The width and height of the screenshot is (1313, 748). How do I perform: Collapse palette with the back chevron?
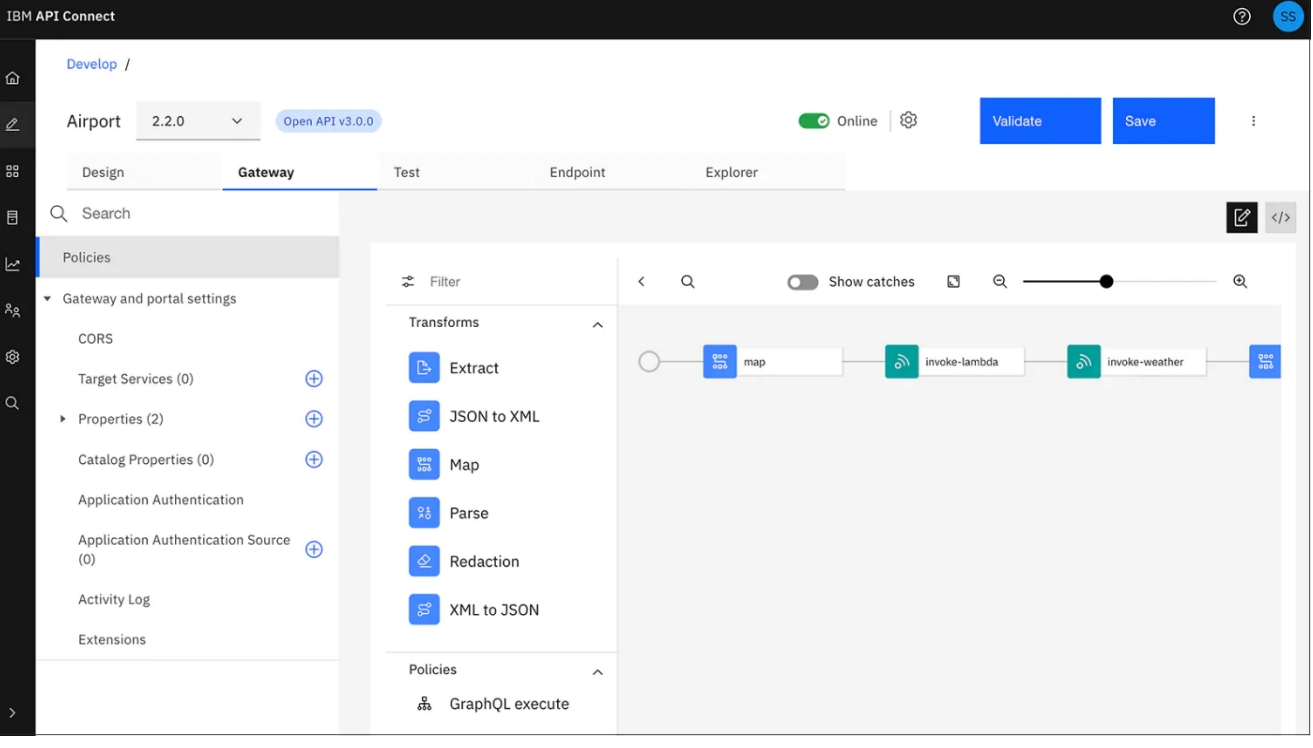pyautogui.click(x=642, y=282)
